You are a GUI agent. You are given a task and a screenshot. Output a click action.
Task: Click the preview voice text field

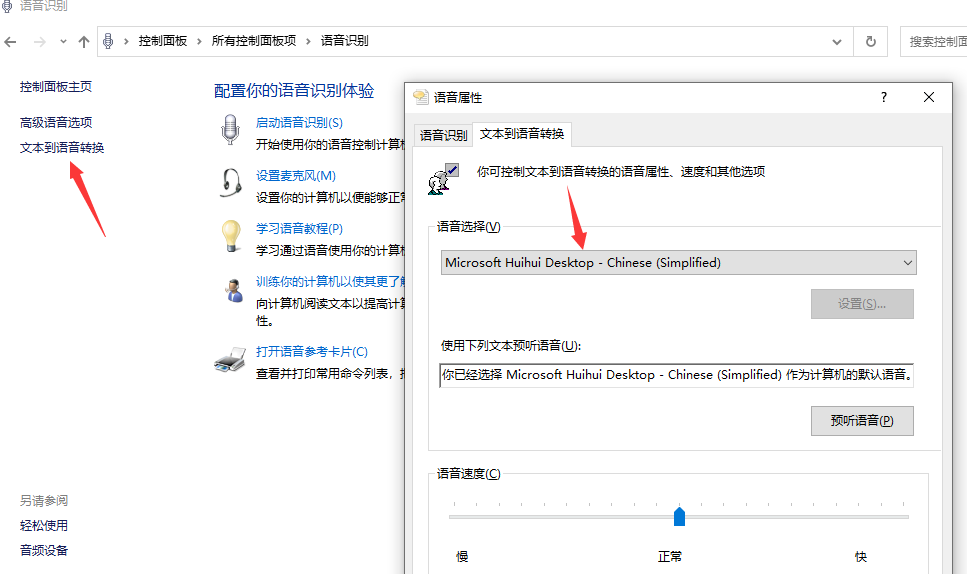click(x=678, y=375)
